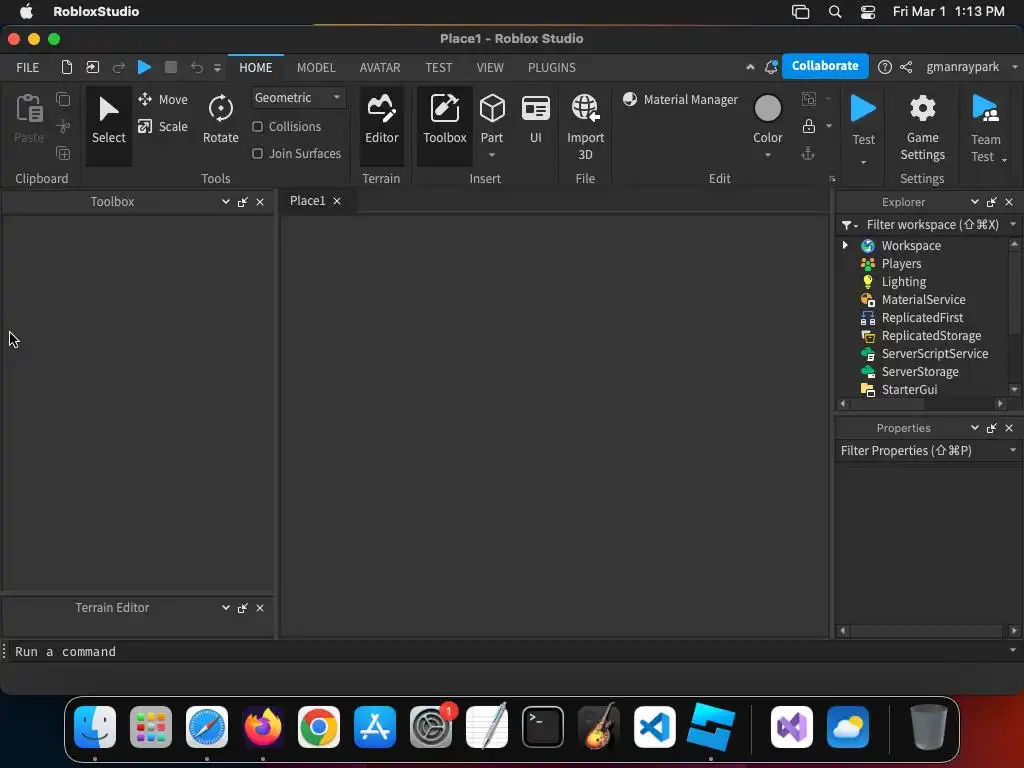
Task: Open Material Manager
Action: click(680, 99)
